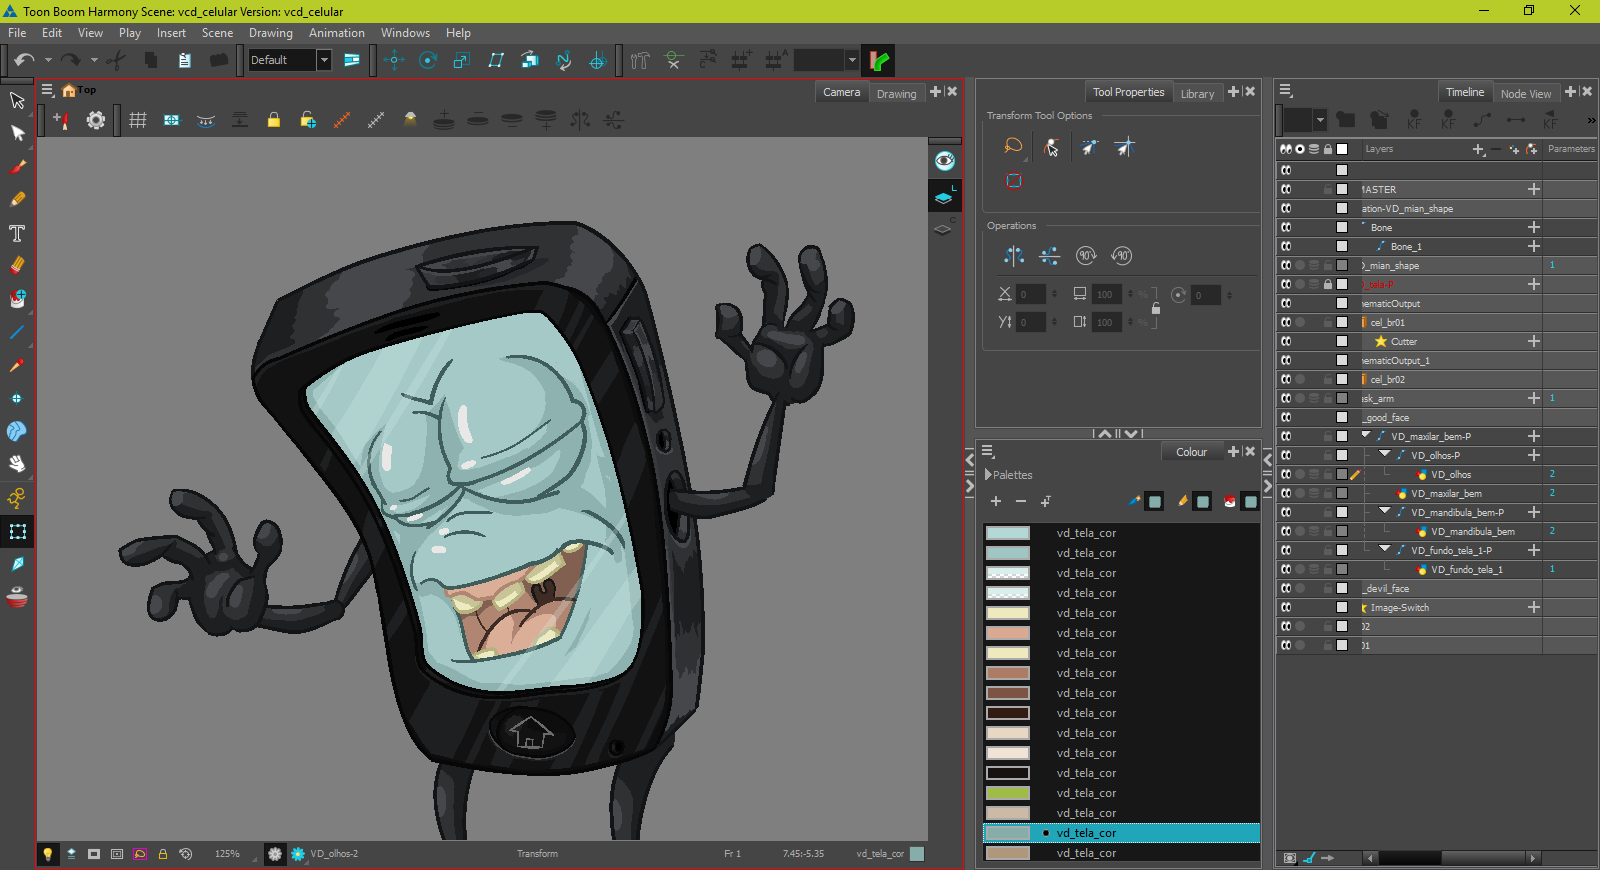Switch to the Node View tab
Viewport: 1600px width, 870px height.
pos(1525,94)
